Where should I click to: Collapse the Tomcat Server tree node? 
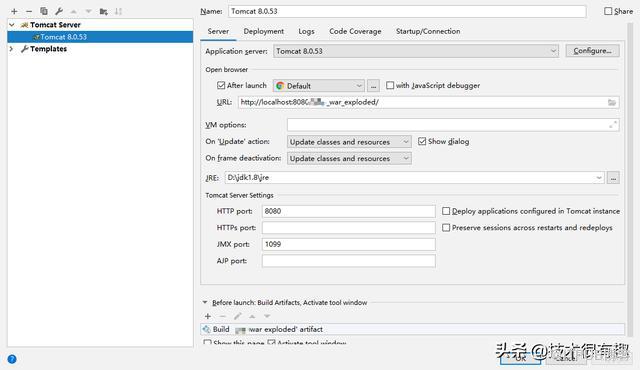(x=12, y=25)
